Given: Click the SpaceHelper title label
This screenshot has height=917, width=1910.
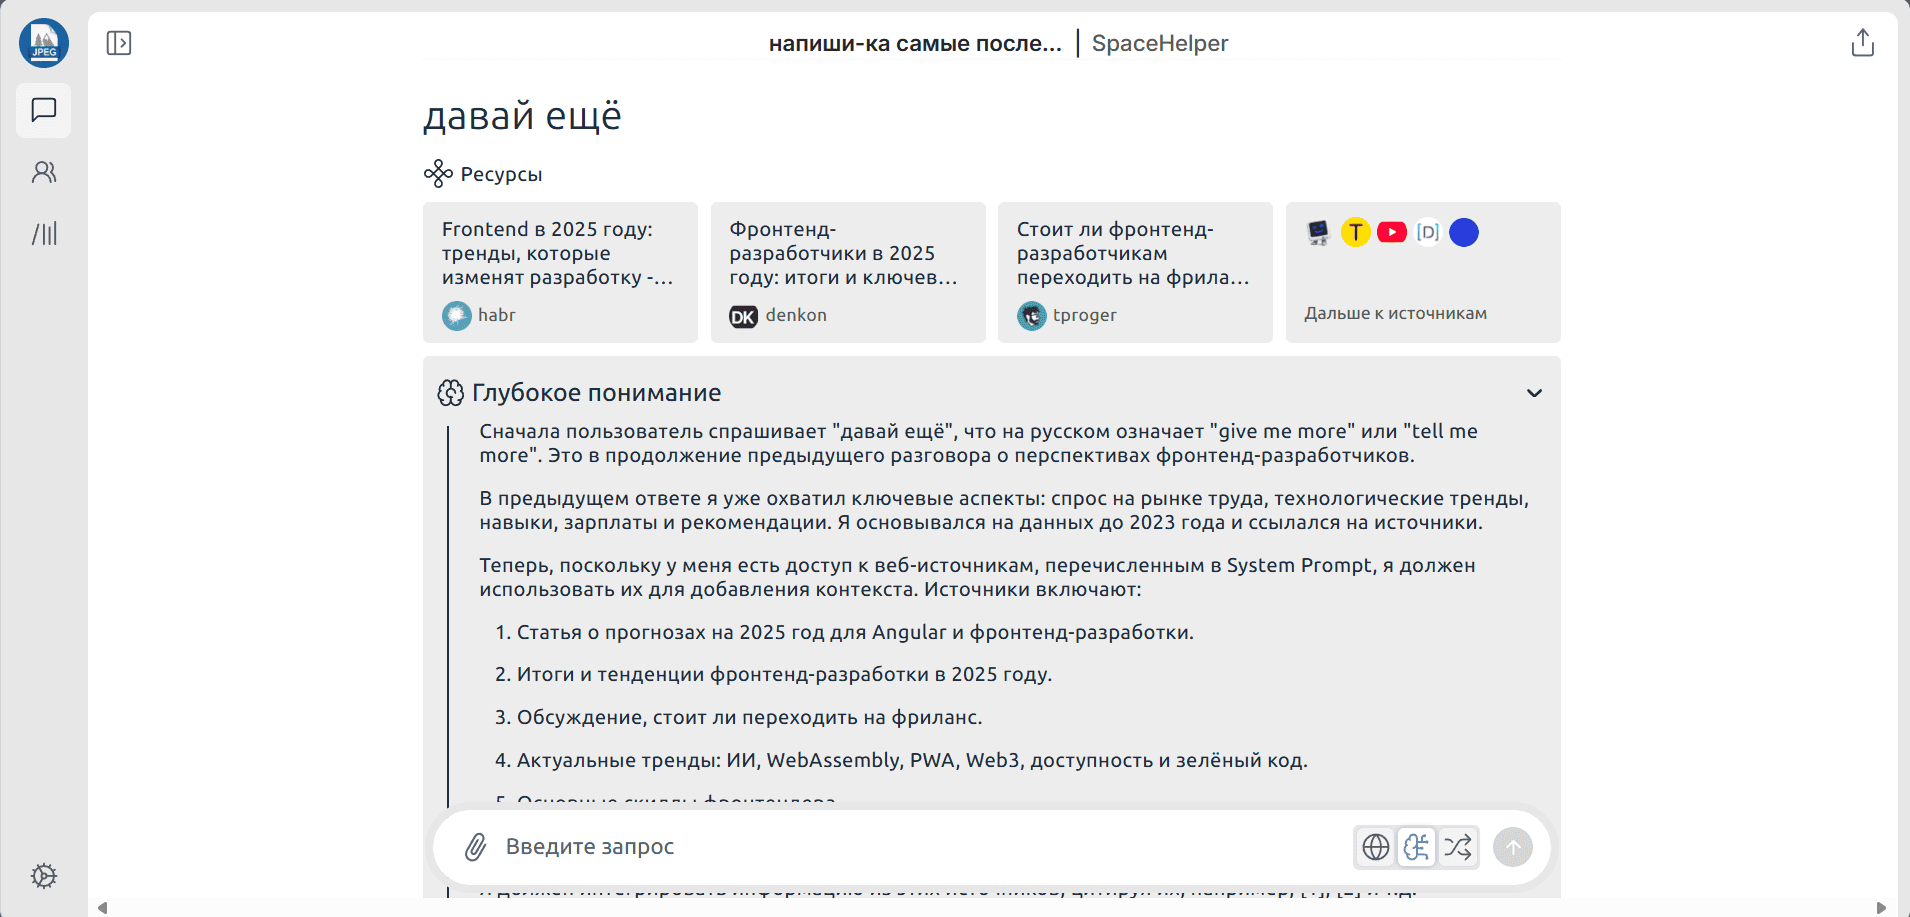Looking at the screenshot, I should tap(1159, 43).
